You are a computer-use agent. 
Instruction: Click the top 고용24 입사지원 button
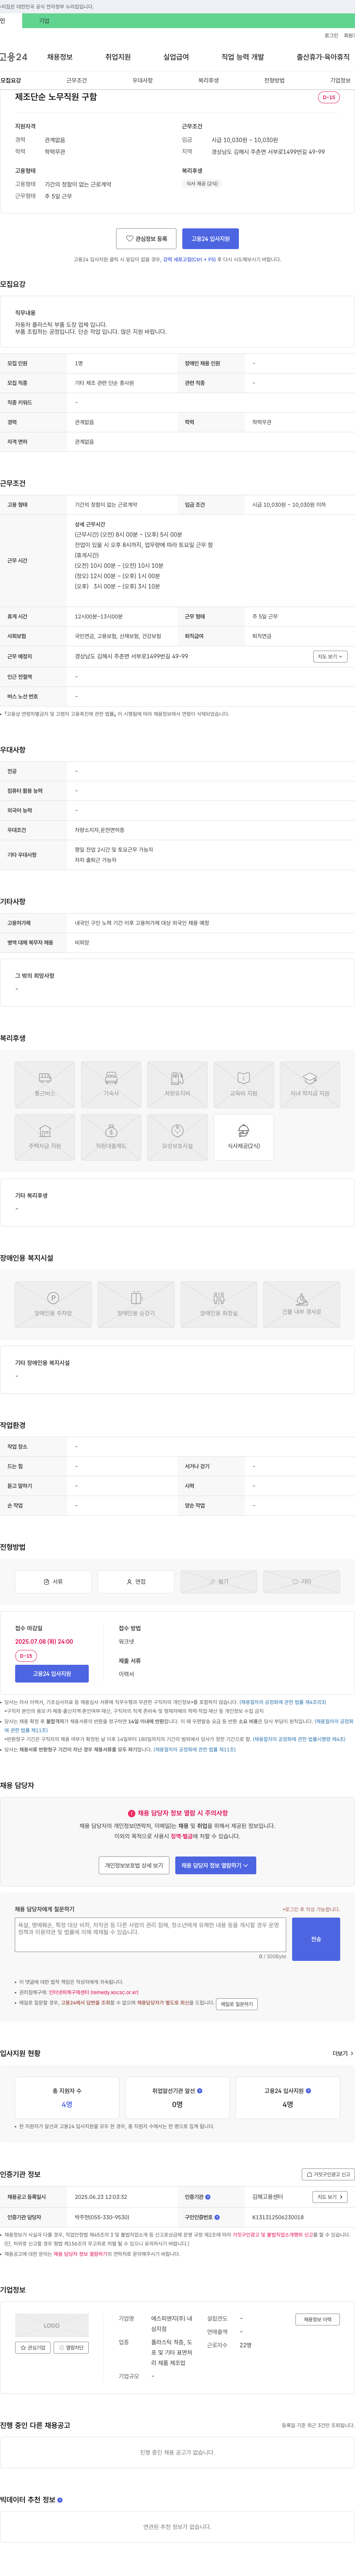click(x=210, y=239)
